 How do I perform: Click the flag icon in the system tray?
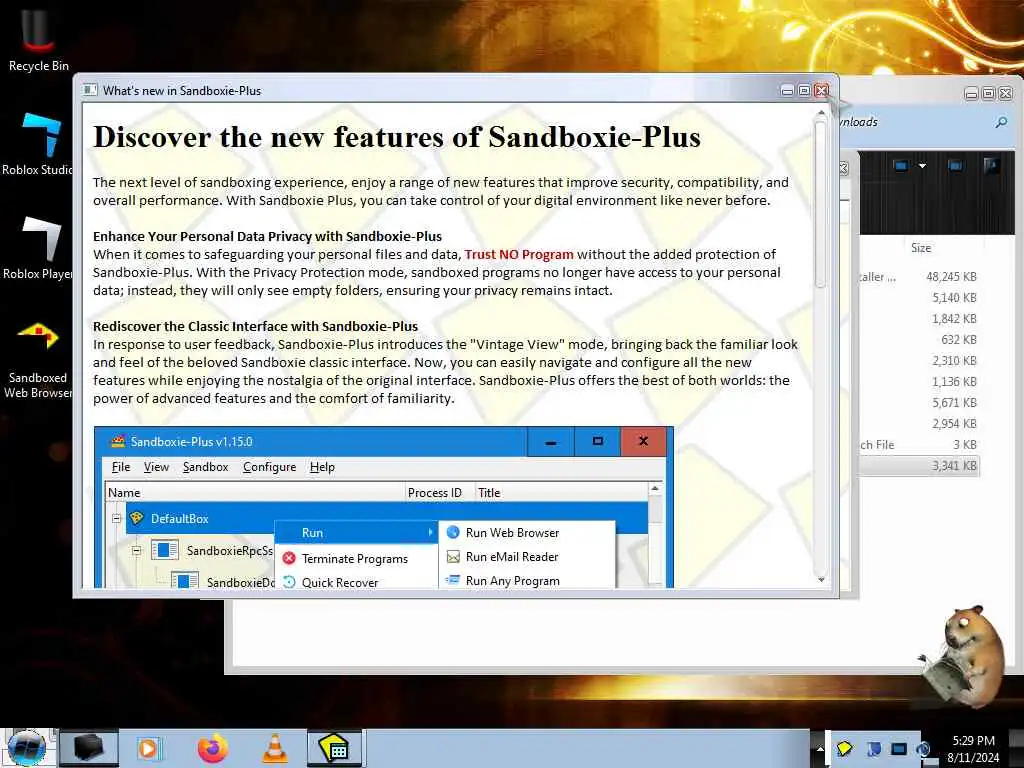pyautogui.click(x=873, y=748)
